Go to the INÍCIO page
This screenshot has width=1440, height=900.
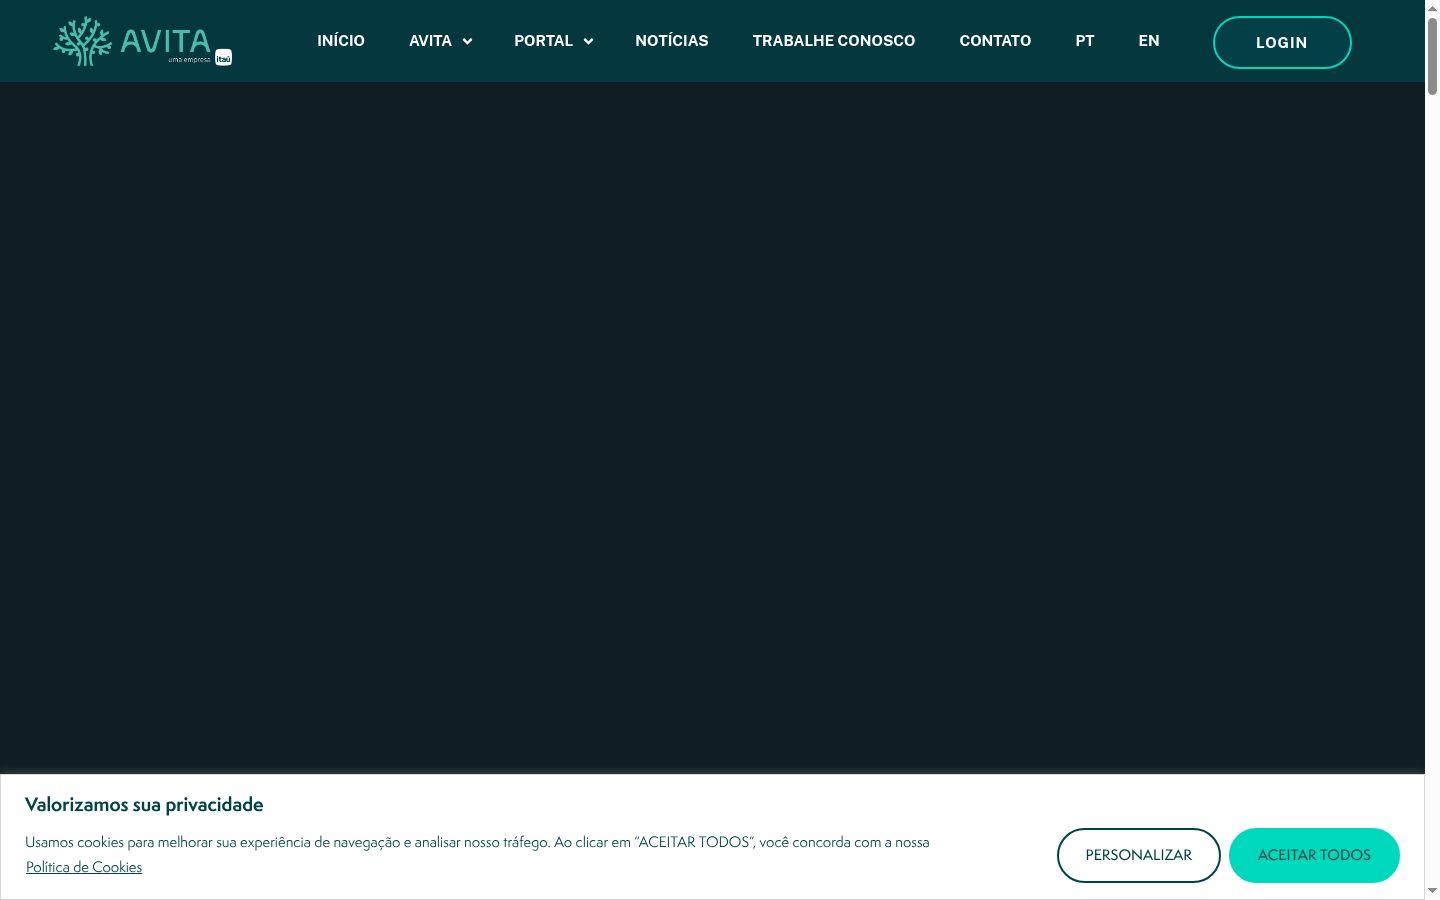pyautogui.click(x=341, y=41)
